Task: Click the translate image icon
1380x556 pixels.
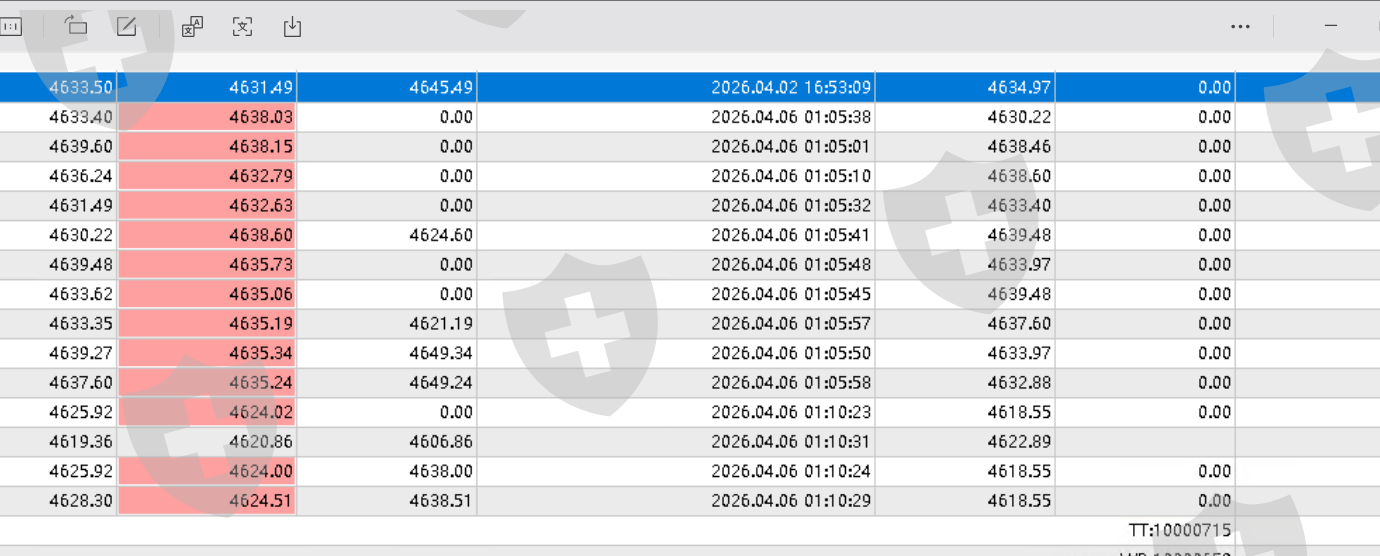Action: click(192, 27)
